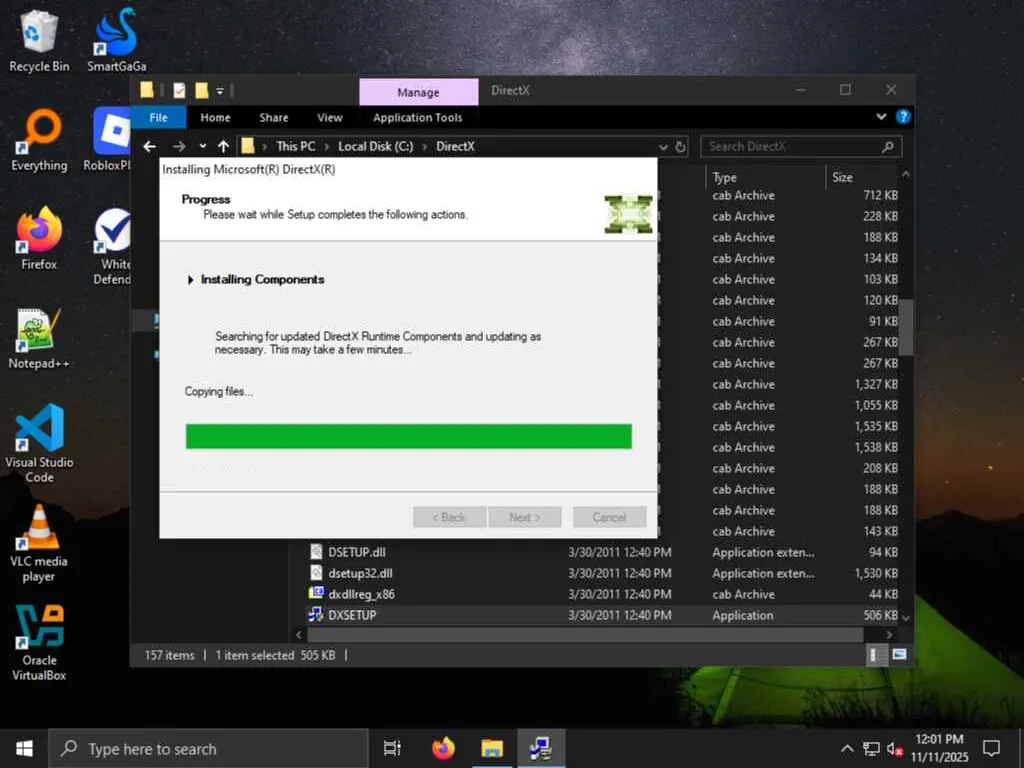Sort files by Size column
The width and height of the screenshot is (1024, 768).
click(x=842, y=177)
